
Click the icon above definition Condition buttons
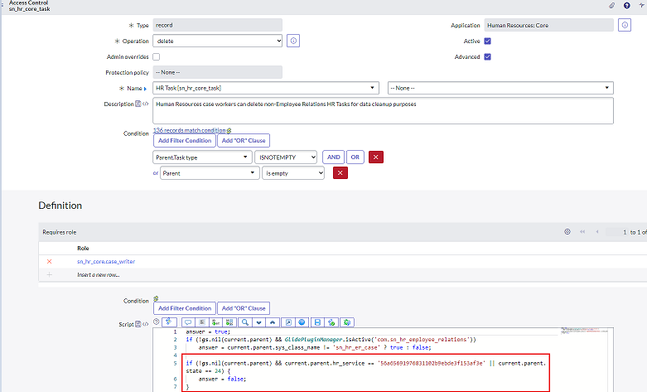(x=156, y=298)
